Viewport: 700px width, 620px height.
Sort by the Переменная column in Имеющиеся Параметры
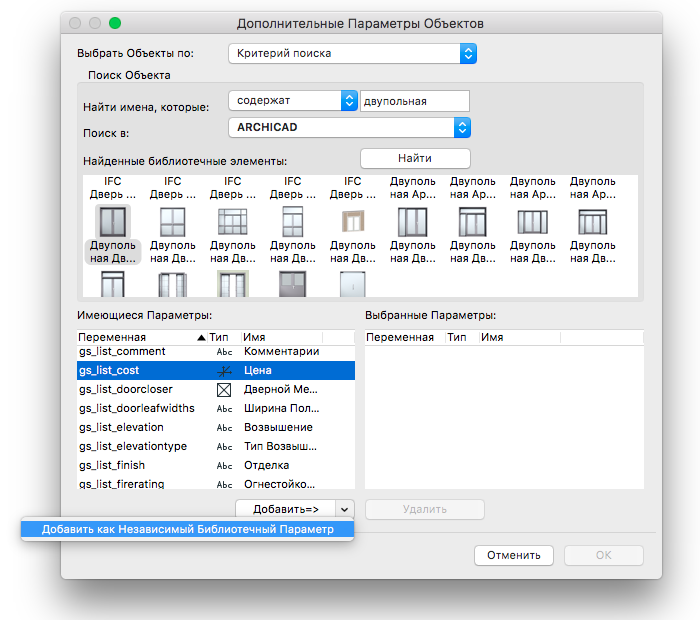(x=142, y=337)
